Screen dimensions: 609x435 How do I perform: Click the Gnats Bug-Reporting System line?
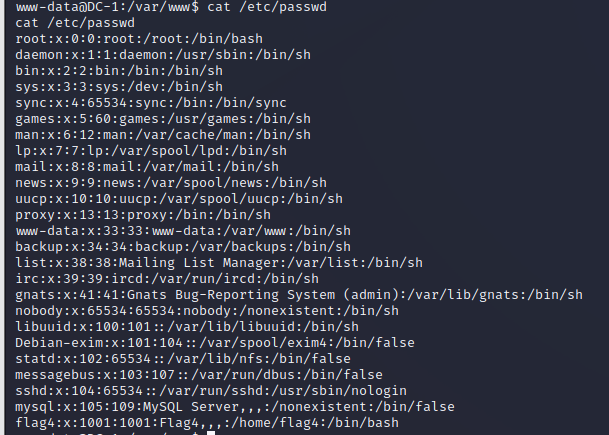(299, 293)
